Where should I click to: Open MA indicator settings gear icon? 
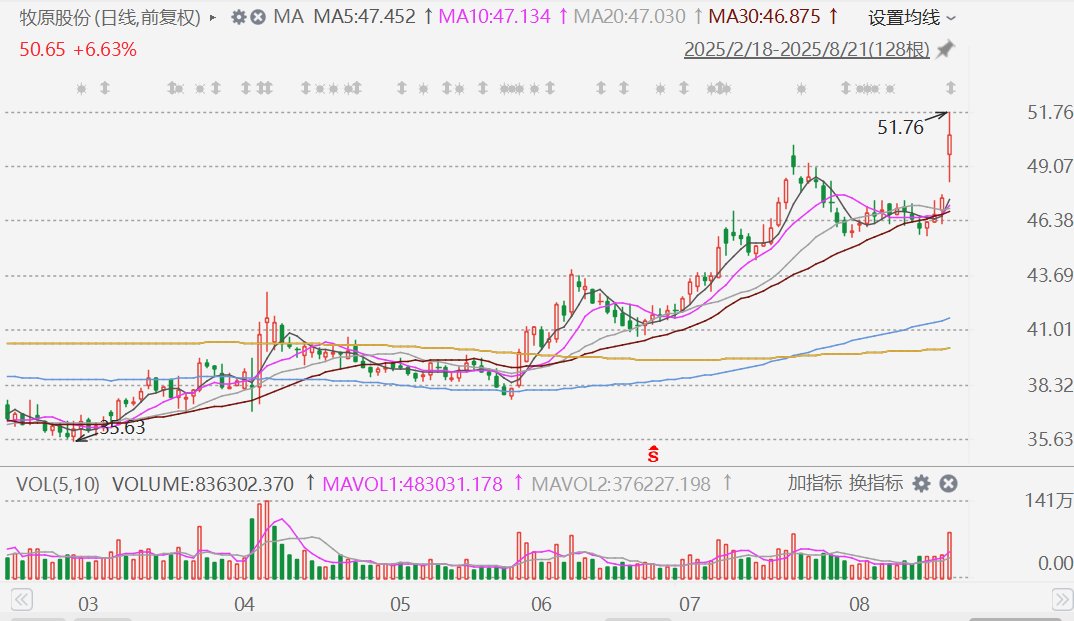tap(238, 17)
